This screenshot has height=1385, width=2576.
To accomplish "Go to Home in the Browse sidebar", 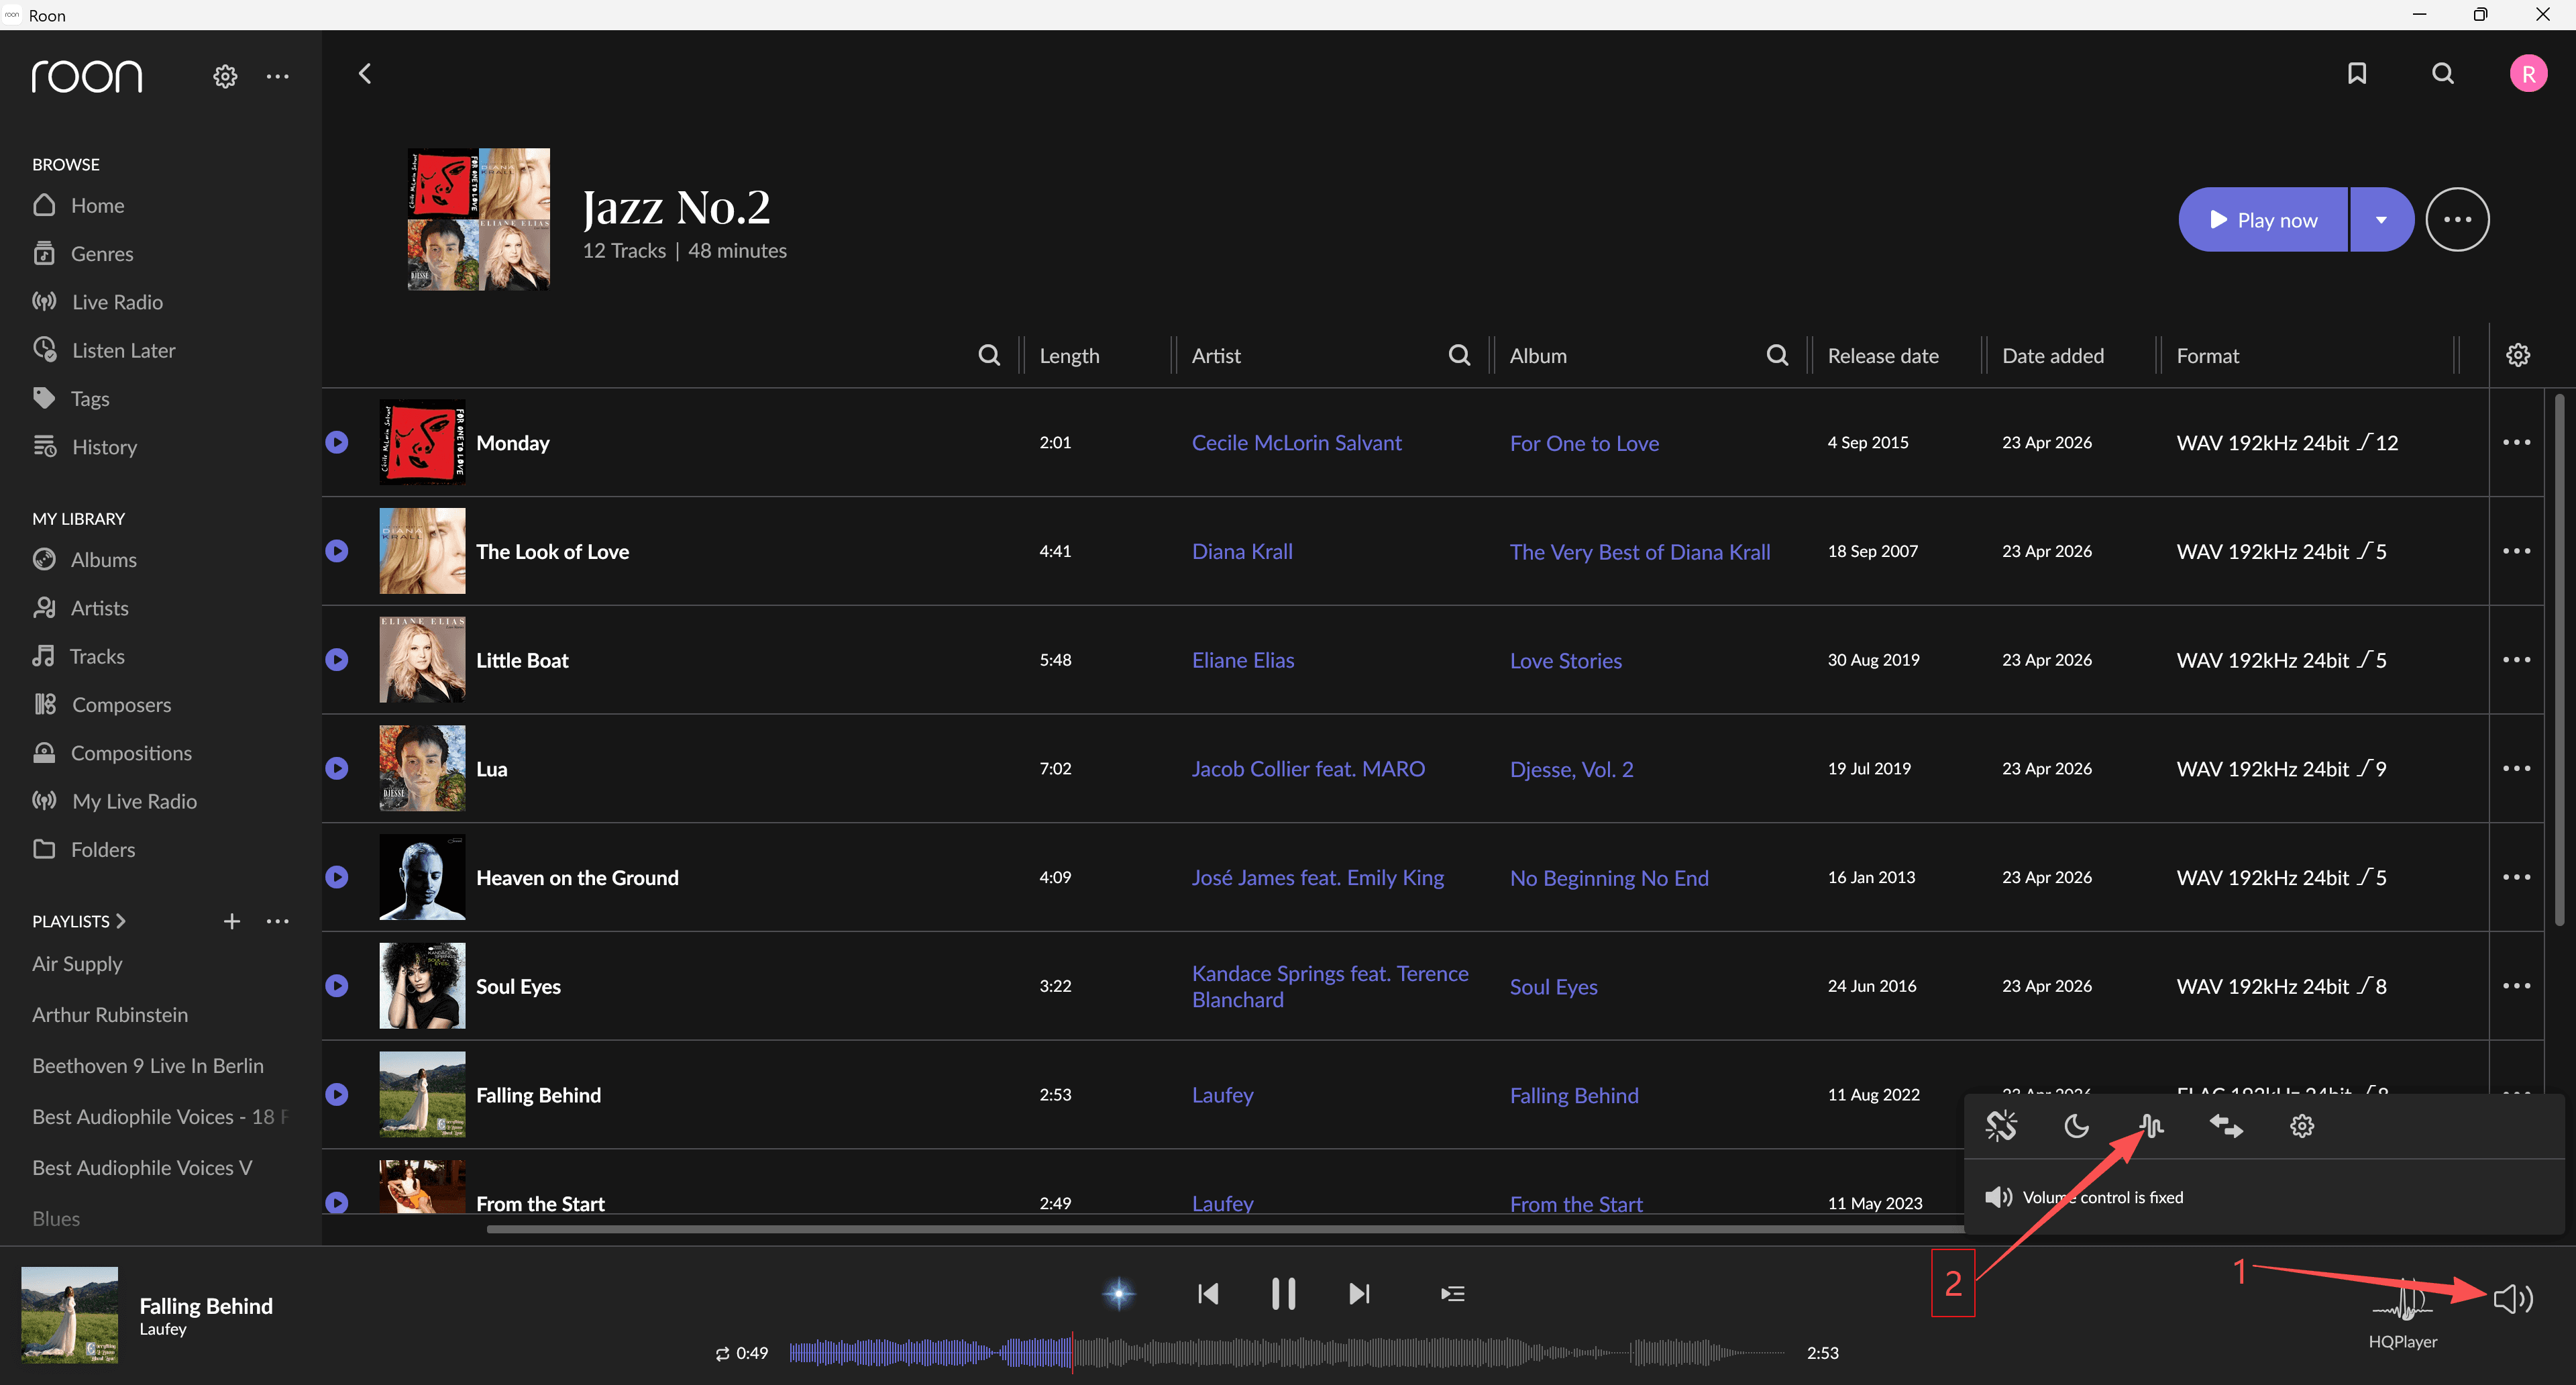I will [78, 205].
